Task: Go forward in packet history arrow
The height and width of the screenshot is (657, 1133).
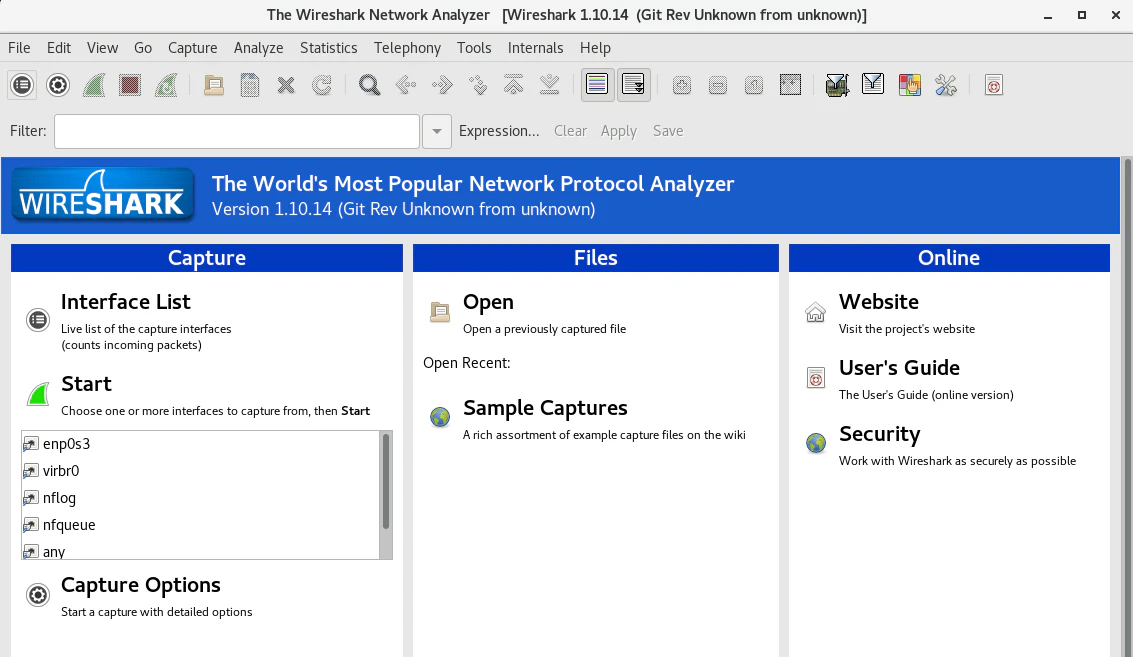Action: coord(441,85)
